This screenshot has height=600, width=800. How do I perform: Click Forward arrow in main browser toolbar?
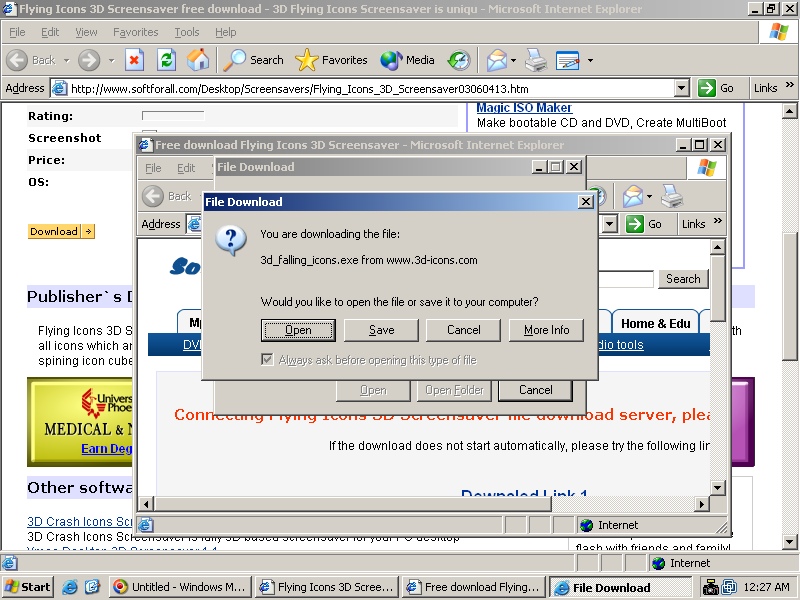(x=89, y=60)
